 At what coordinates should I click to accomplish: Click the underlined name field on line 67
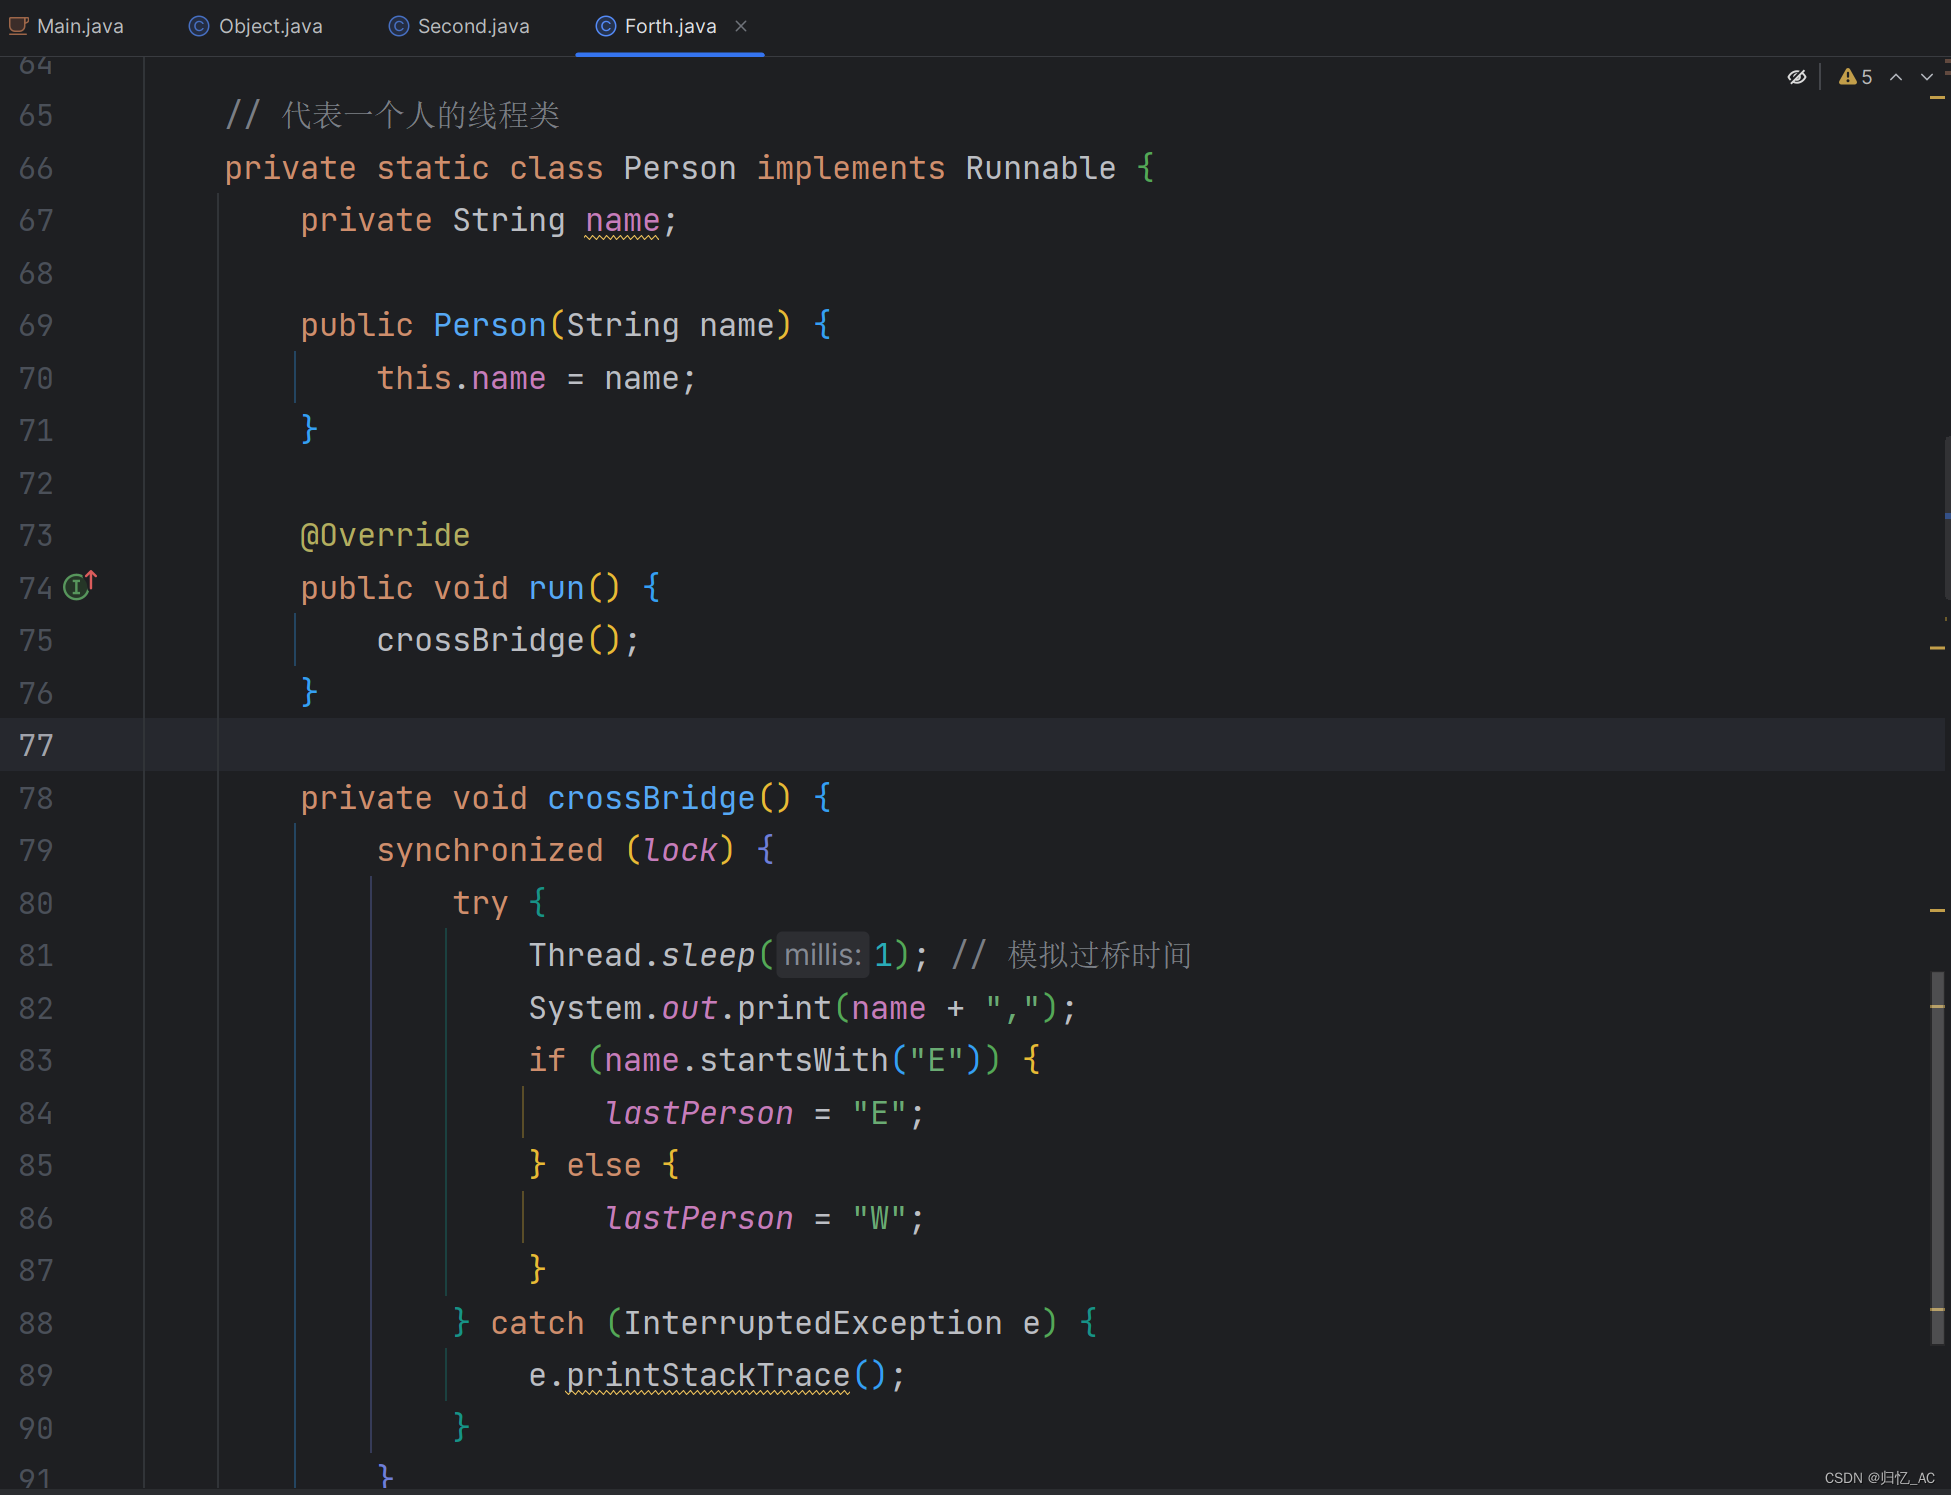[x=622, y=220]
